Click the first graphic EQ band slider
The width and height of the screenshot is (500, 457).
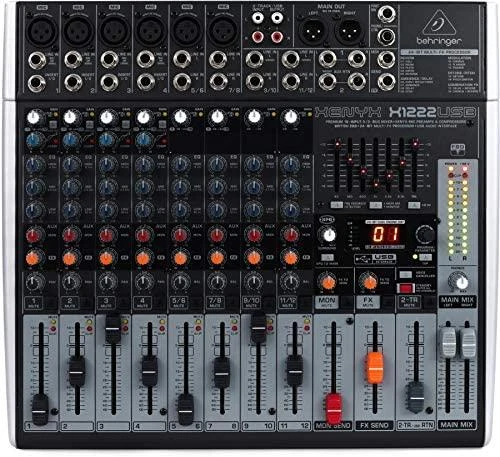(x=337, y=144)
